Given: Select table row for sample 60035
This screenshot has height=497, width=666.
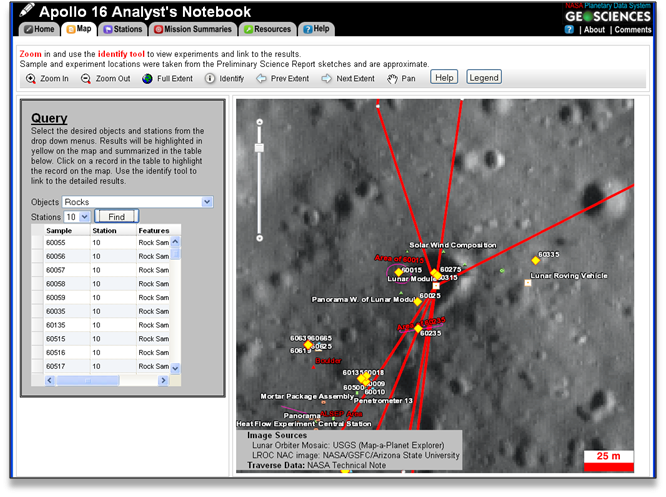Looking at the screenshot, I should coord(101,311).
